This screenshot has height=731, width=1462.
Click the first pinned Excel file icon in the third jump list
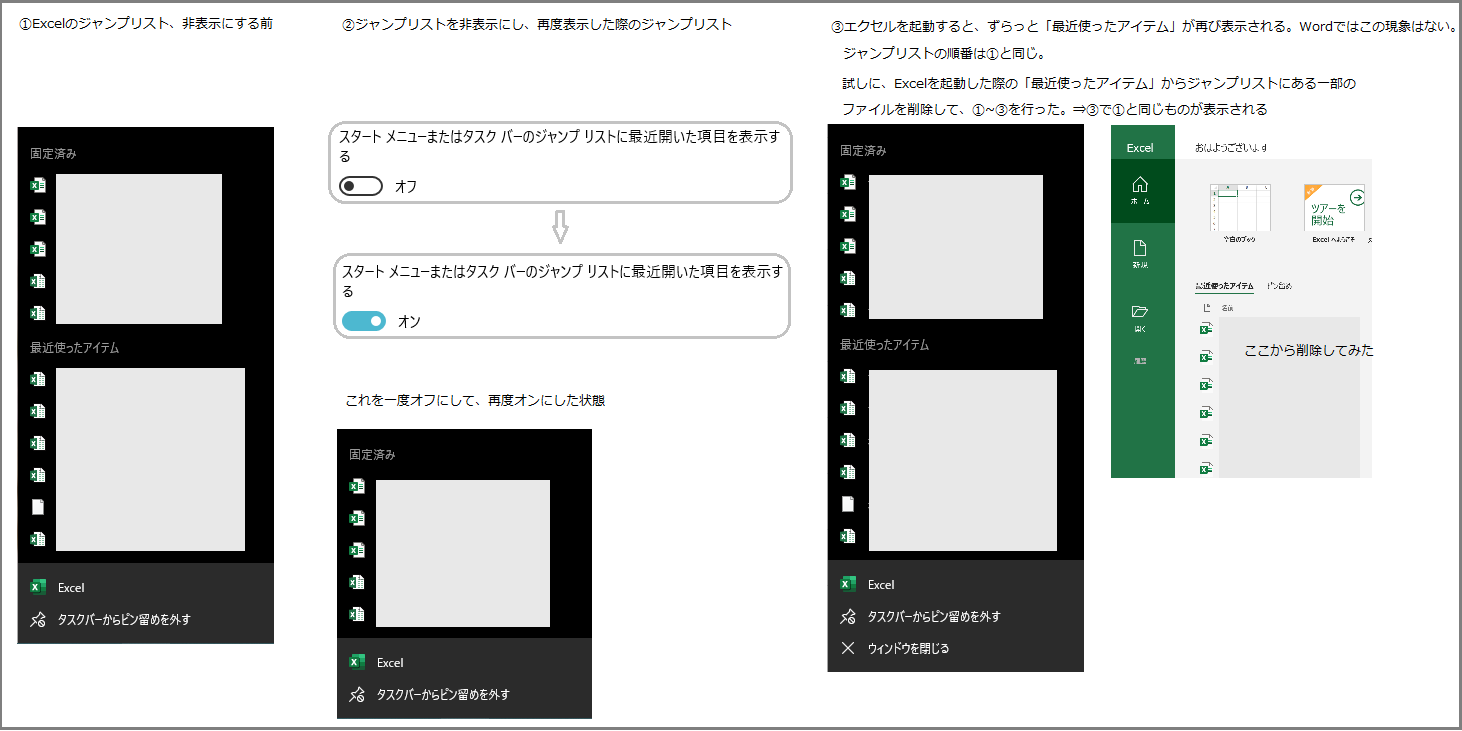pyautogui.click(x=848, y=182)
